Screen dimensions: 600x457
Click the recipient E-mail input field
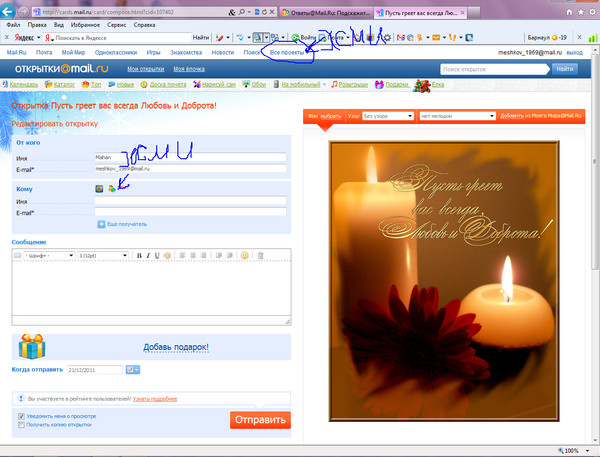[x=191, y=212]
